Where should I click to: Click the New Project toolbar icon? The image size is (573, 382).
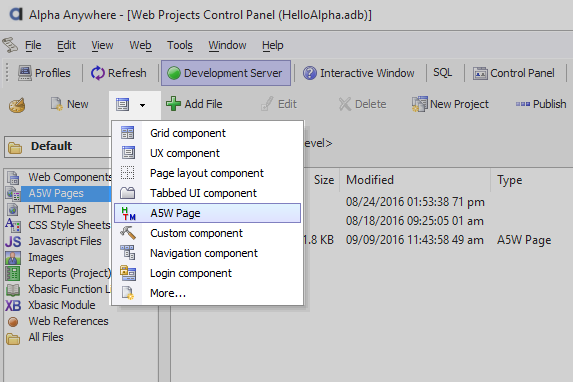point(420,104)
